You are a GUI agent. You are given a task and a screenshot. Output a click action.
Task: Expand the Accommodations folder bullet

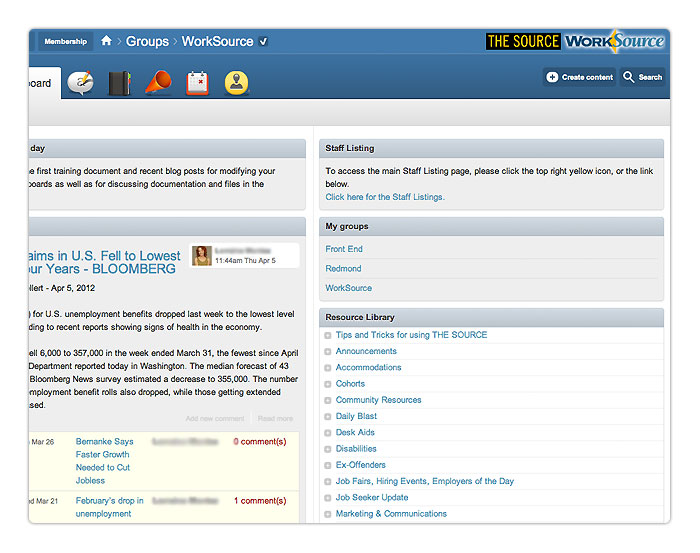click(328, 368)
